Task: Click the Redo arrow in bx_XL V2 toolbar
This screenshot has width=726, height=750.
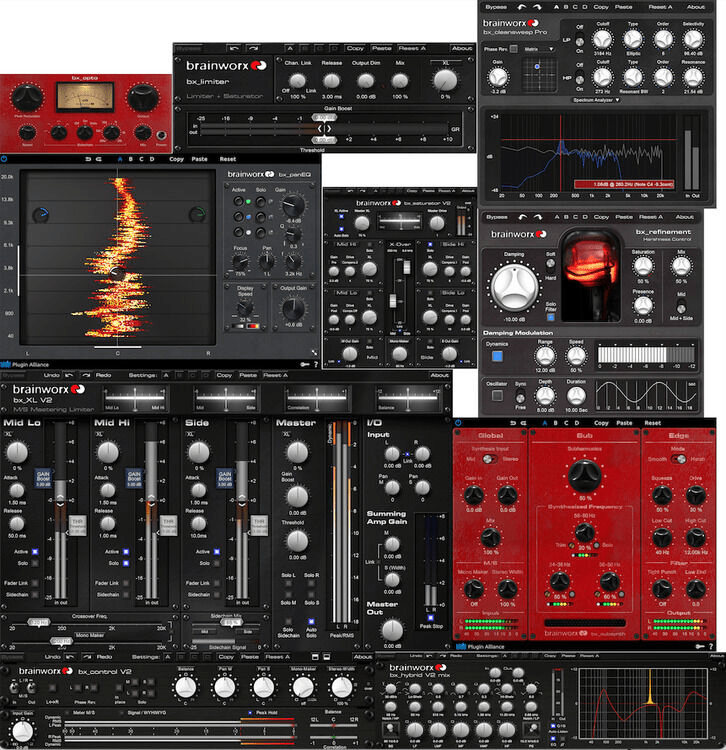Action: click(86, 375)
